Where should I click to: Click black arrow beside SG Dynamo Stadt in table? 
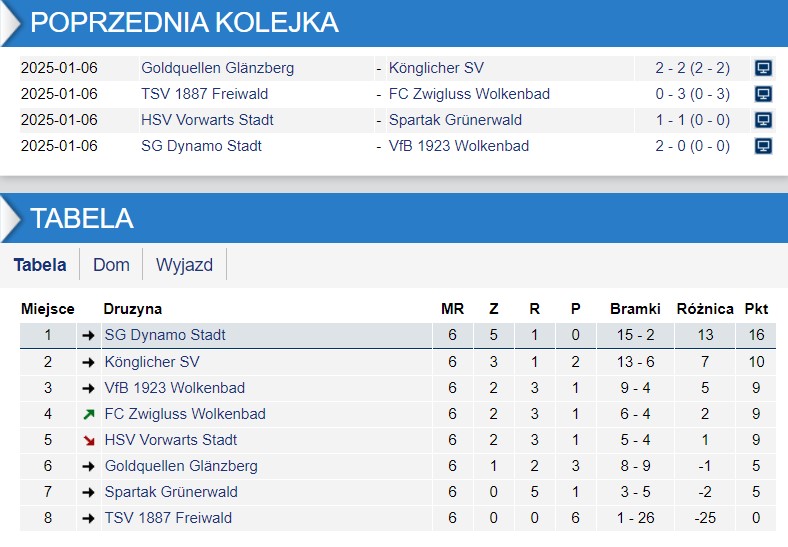pyautogui.click(x=89, y=336)
